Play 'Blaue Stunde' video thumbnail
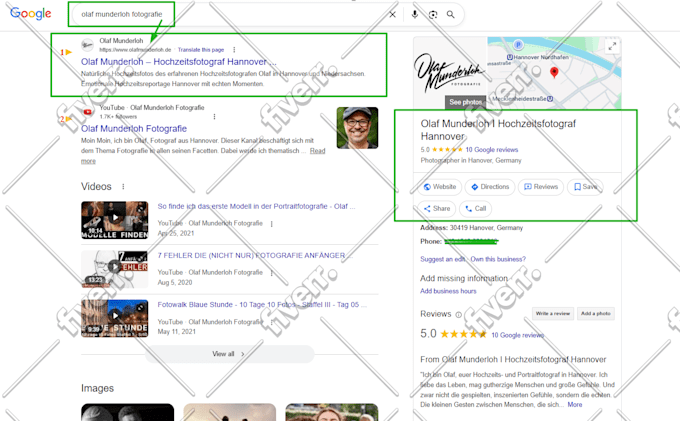 coord(114,318)
